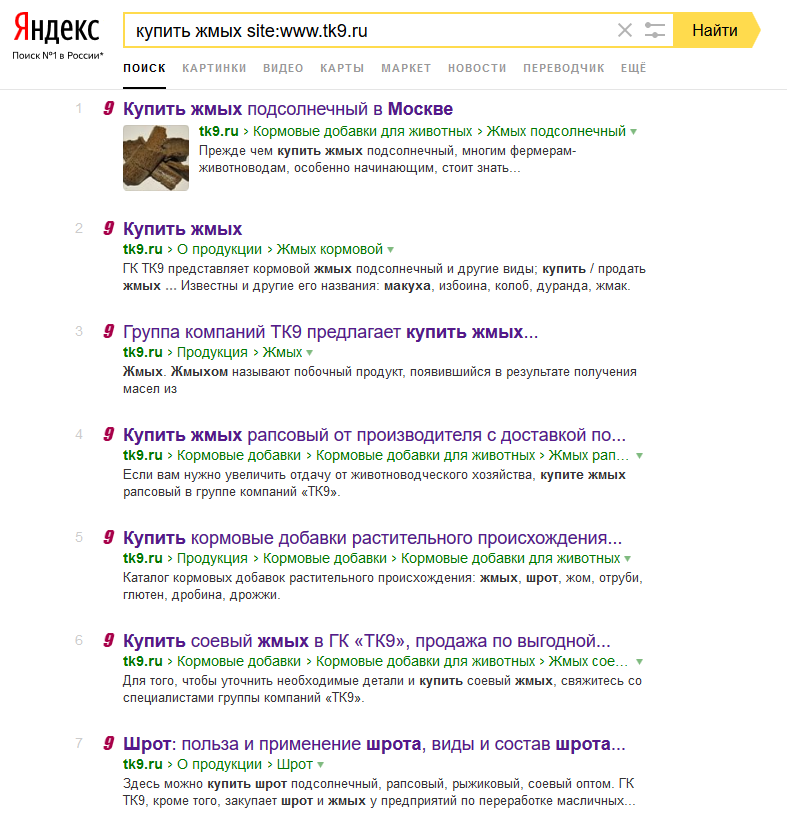Click tk9.ru domain in the Шрот result

click(x=143, y=764)
